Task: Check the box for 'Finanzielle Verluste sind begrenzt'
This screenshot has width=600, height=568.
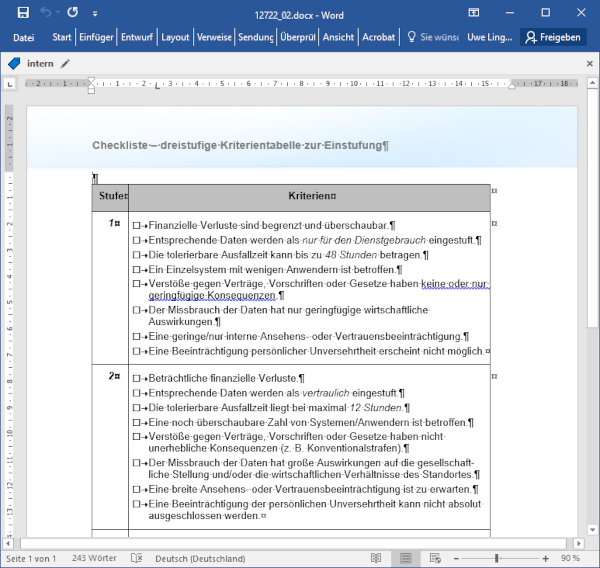Action: [136, 226]
